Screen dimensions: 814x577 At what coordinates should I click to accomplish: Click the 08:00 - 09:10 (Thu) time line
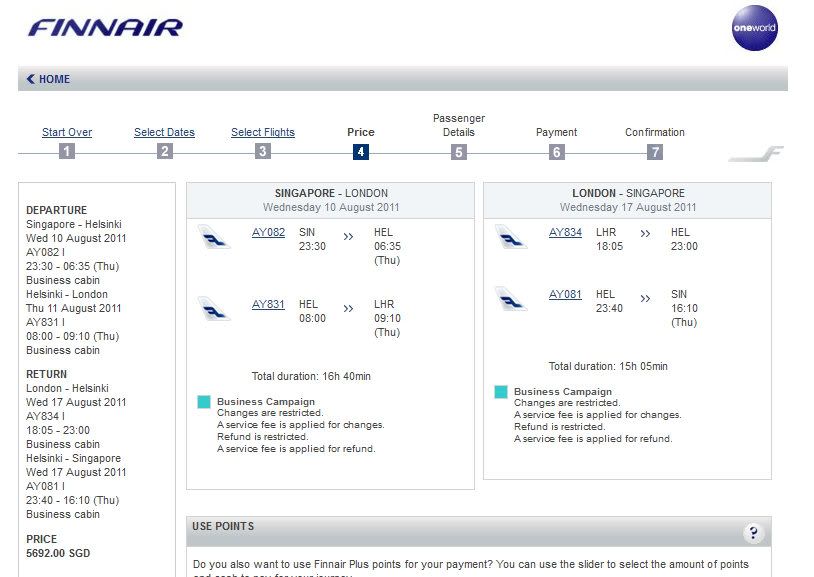click(73, 337)
